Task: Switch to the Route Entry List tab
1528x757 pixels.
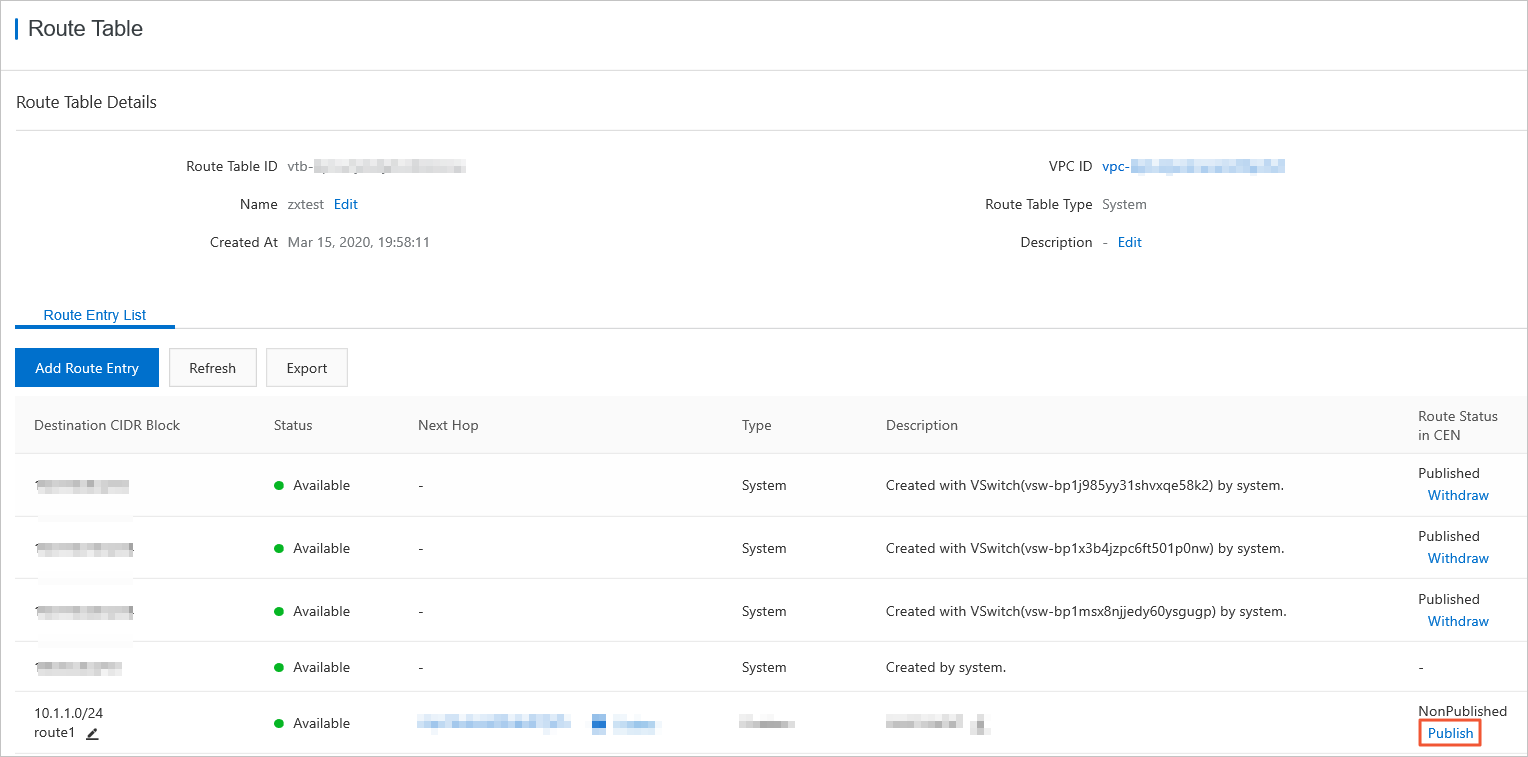Action: 95,315
